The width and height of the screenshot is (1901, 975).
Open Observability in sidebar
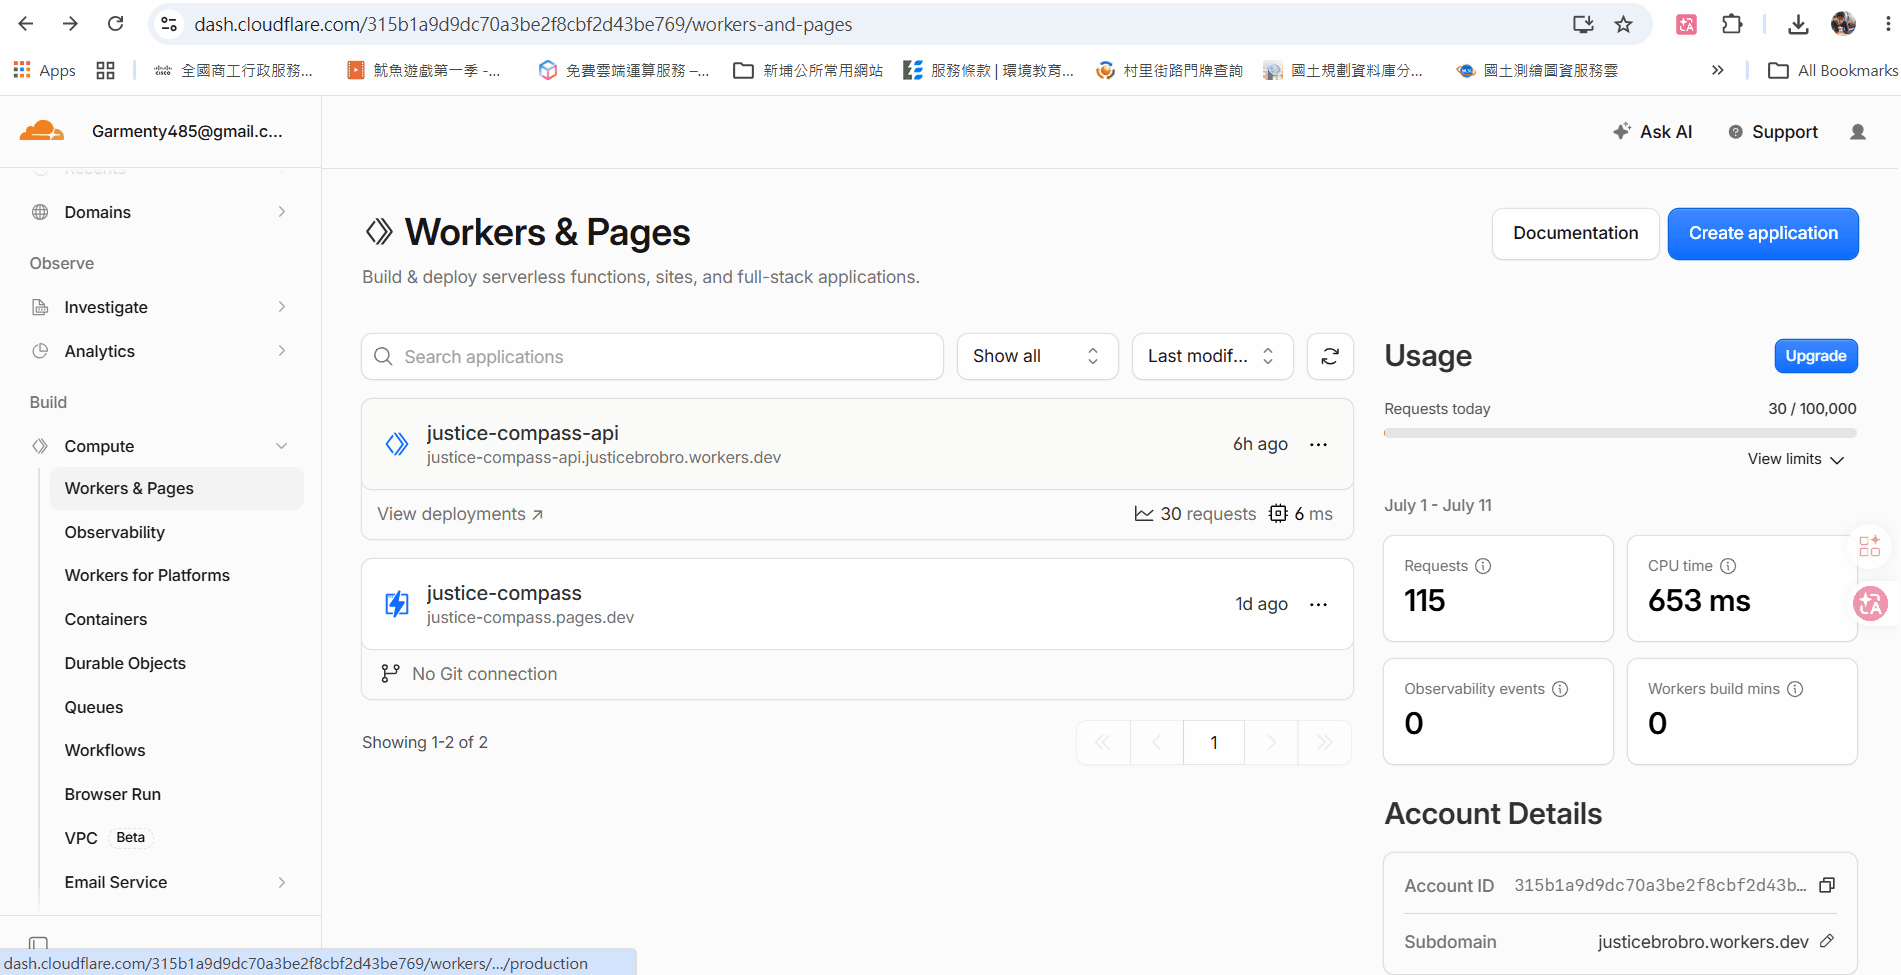coord(115,532)
